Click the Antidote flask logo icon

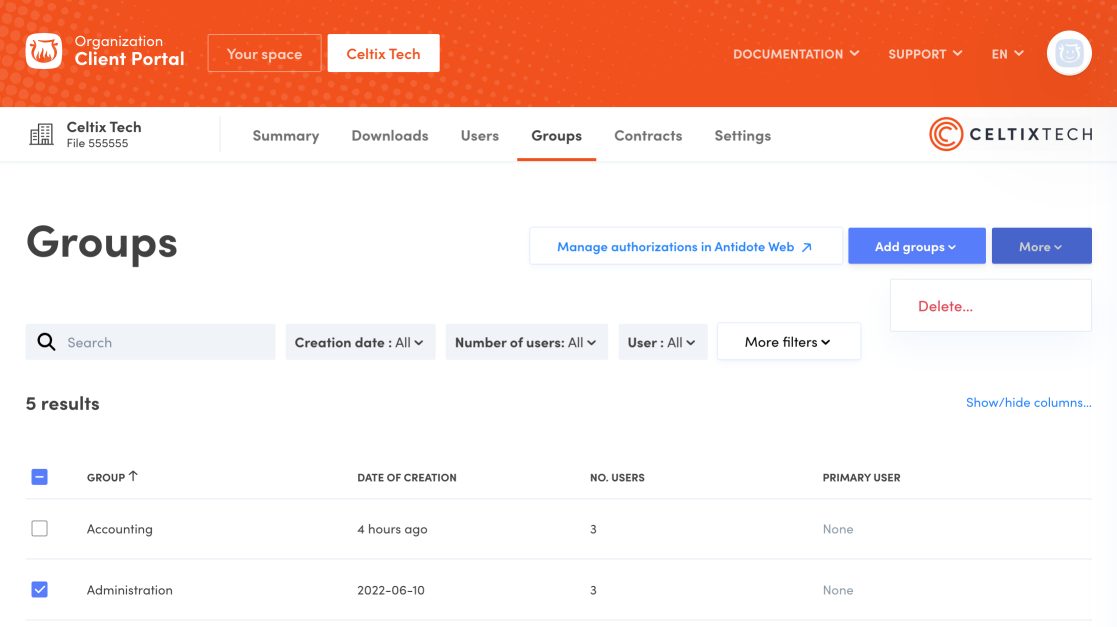(44, 52)
